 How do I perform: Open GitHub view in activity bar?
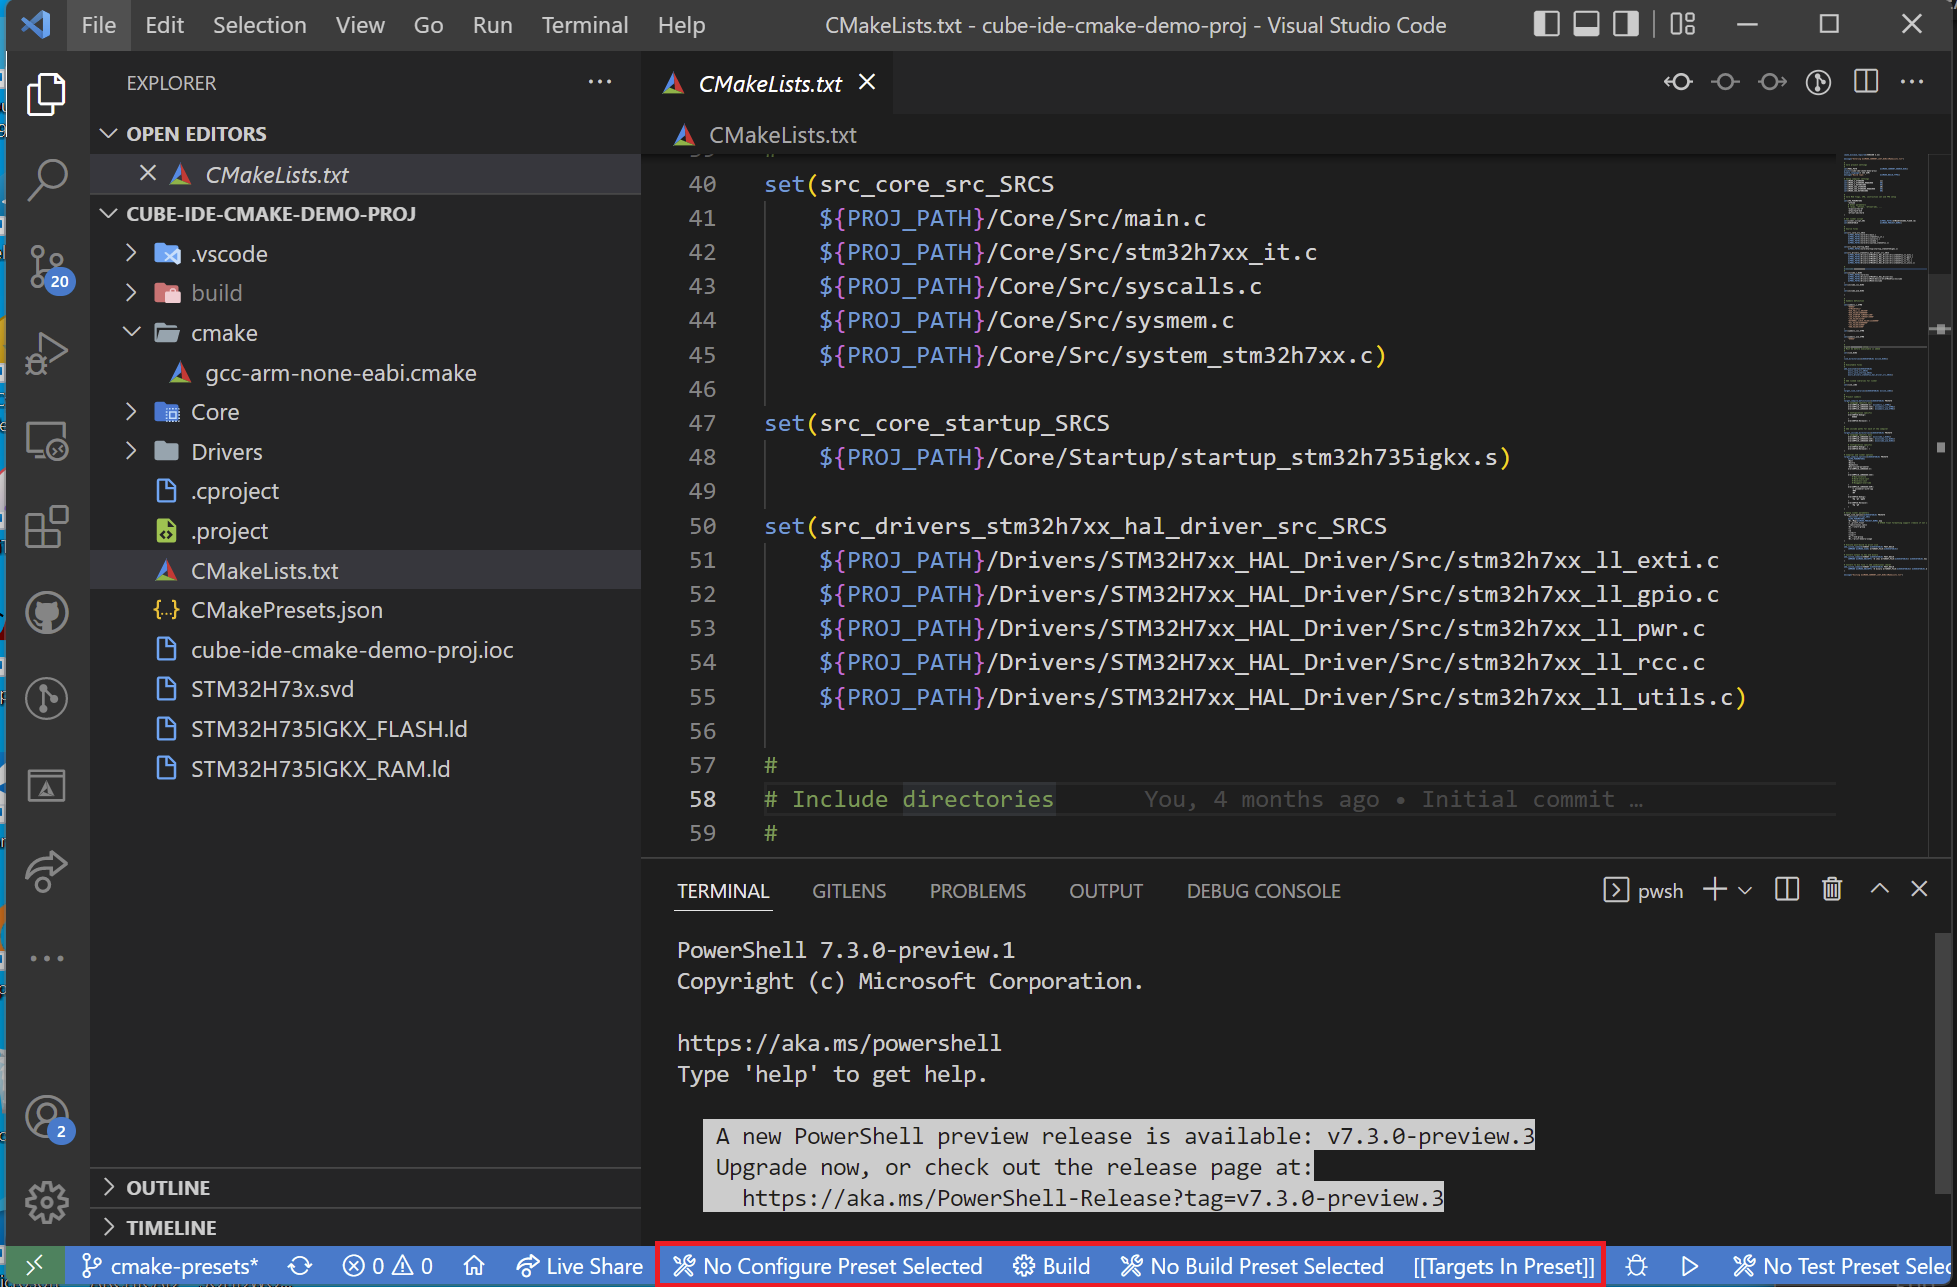[x=46, y=613]
